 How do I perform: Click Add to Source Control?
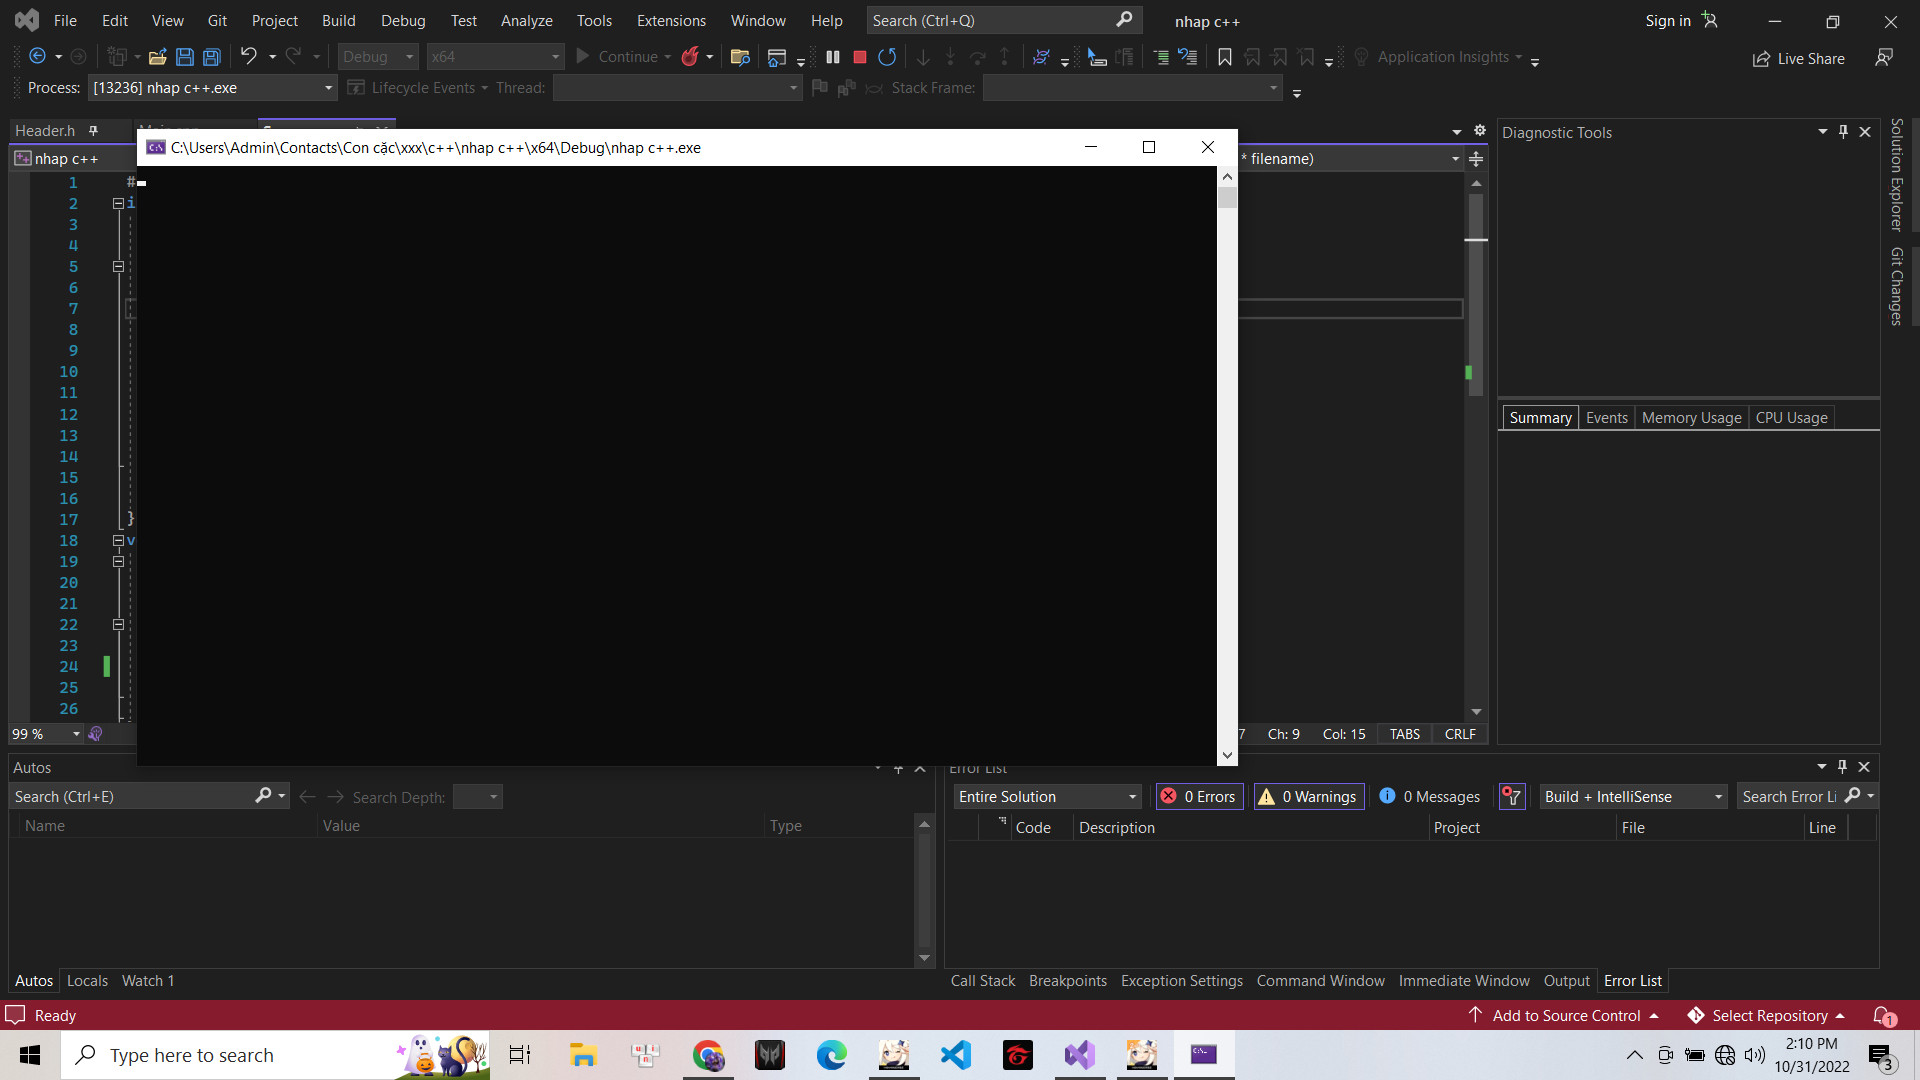click(x=1563, y=1016)
